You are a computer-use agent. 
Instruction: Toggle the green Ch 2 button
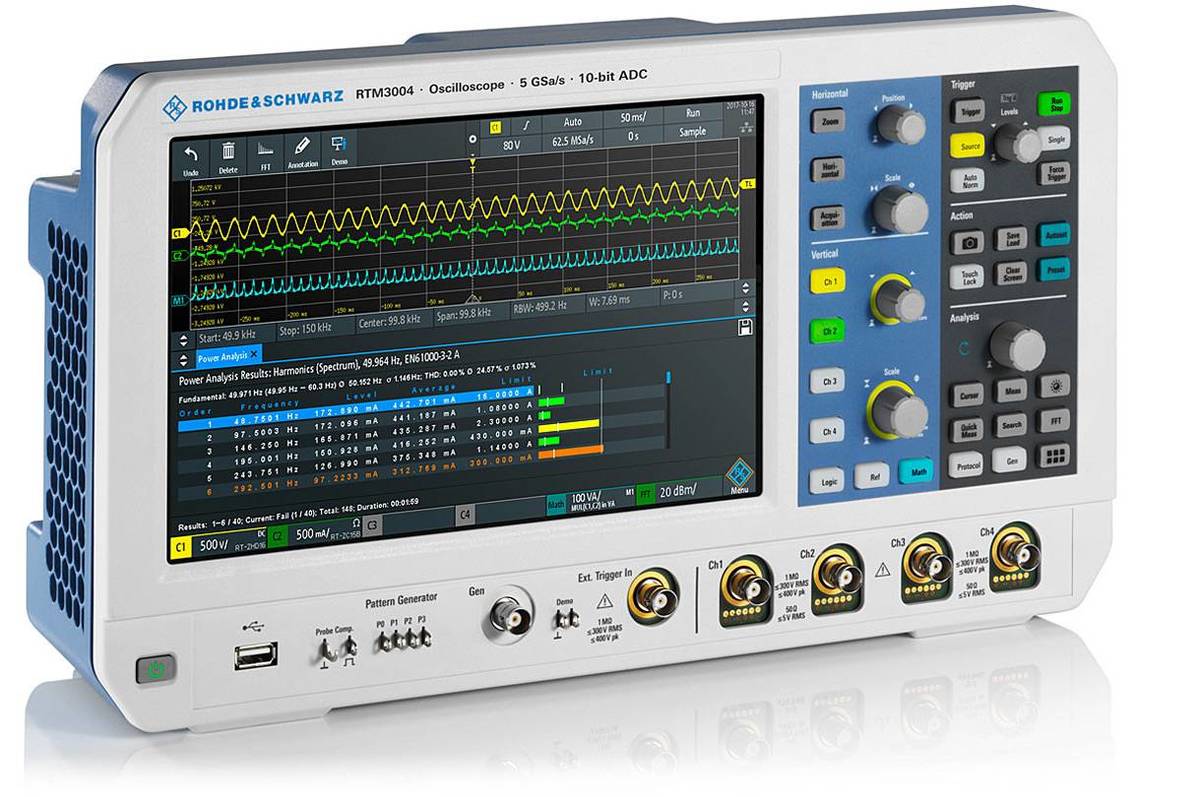pyautogui.click(x=828, y=331)
